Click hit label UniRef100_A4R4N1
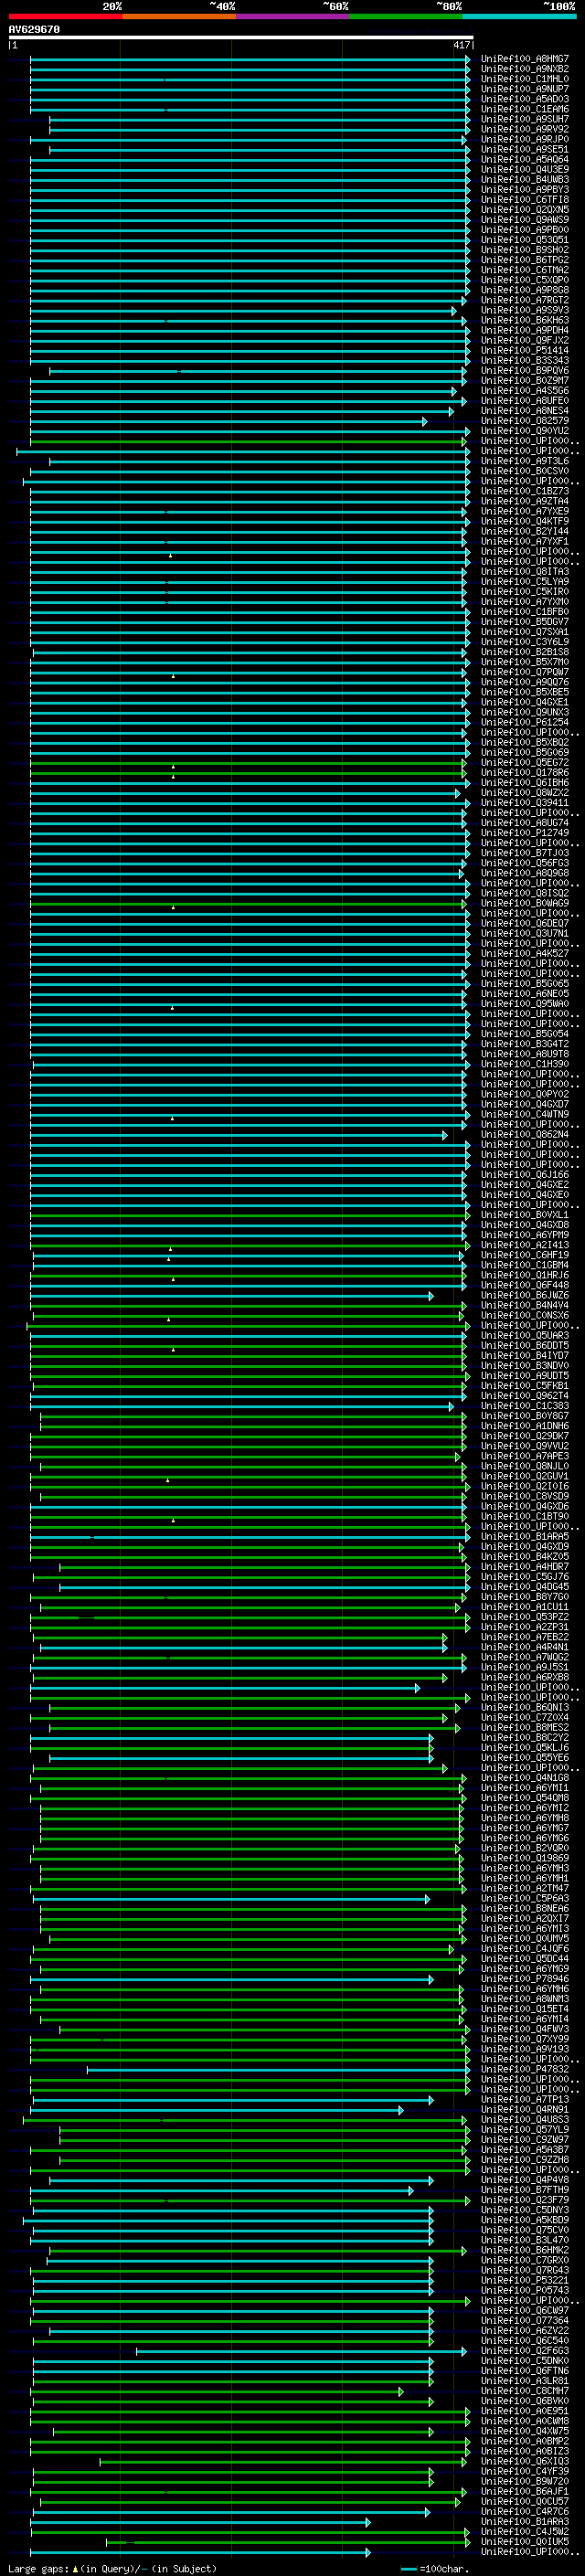This screenshot has height=2576, width=585. click(x=525, y=1647)
